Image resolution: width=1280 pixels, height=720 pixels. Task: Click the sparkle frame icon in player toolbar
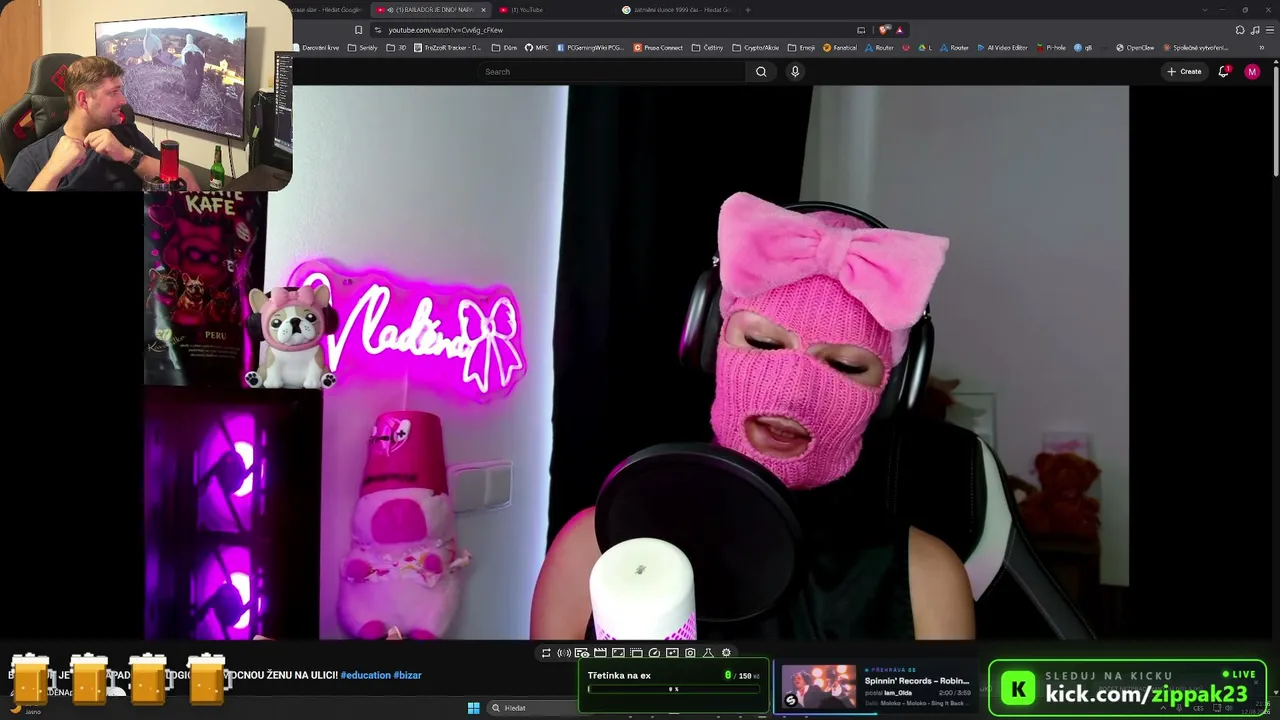click(x=672, y=653)
